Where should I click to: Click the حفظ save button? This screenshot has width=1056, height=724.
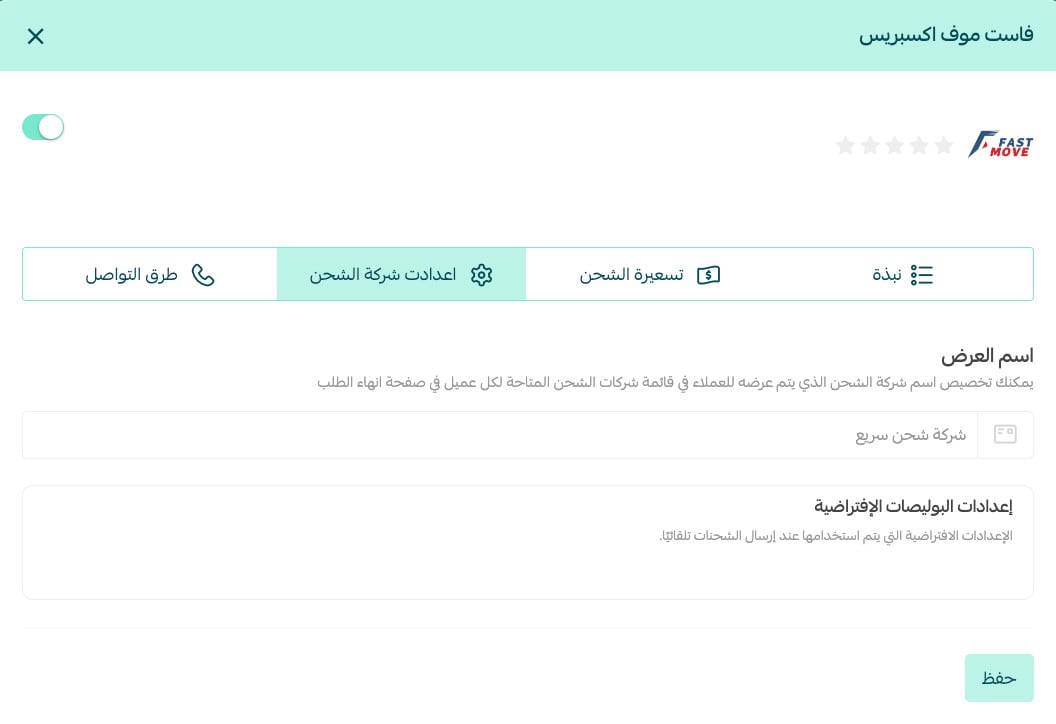pyautogui.click(x=999, y=678)
